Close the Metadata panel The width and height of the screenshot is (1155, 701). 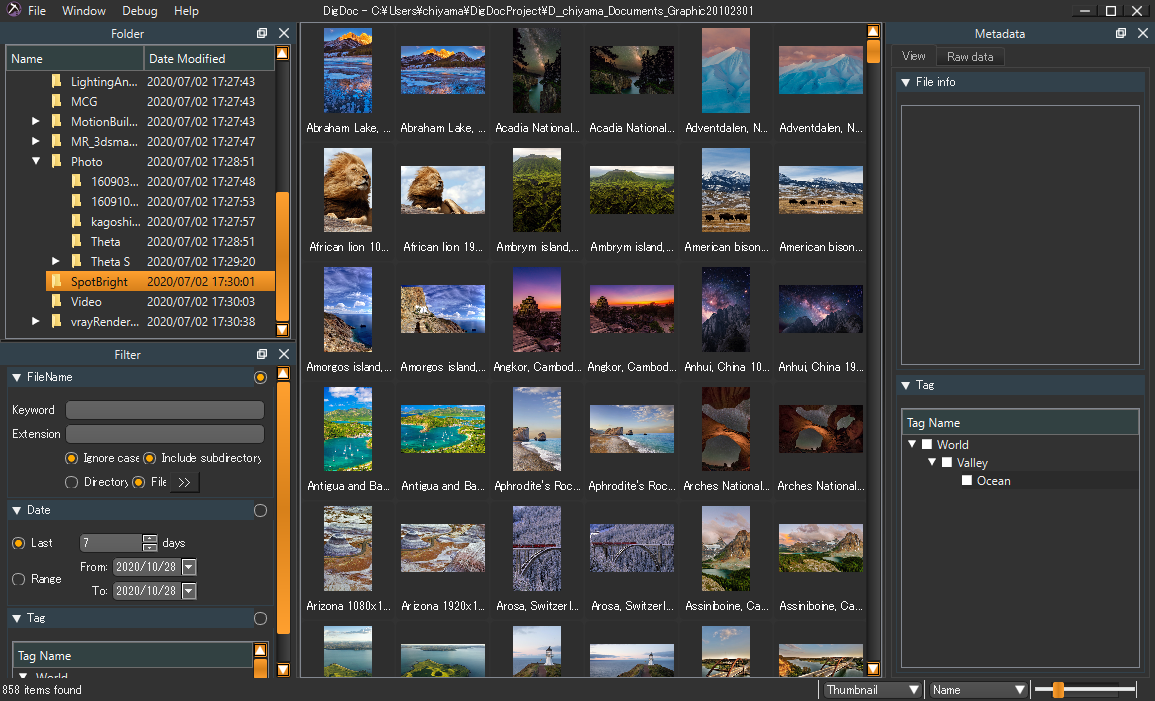[1142, 33]
